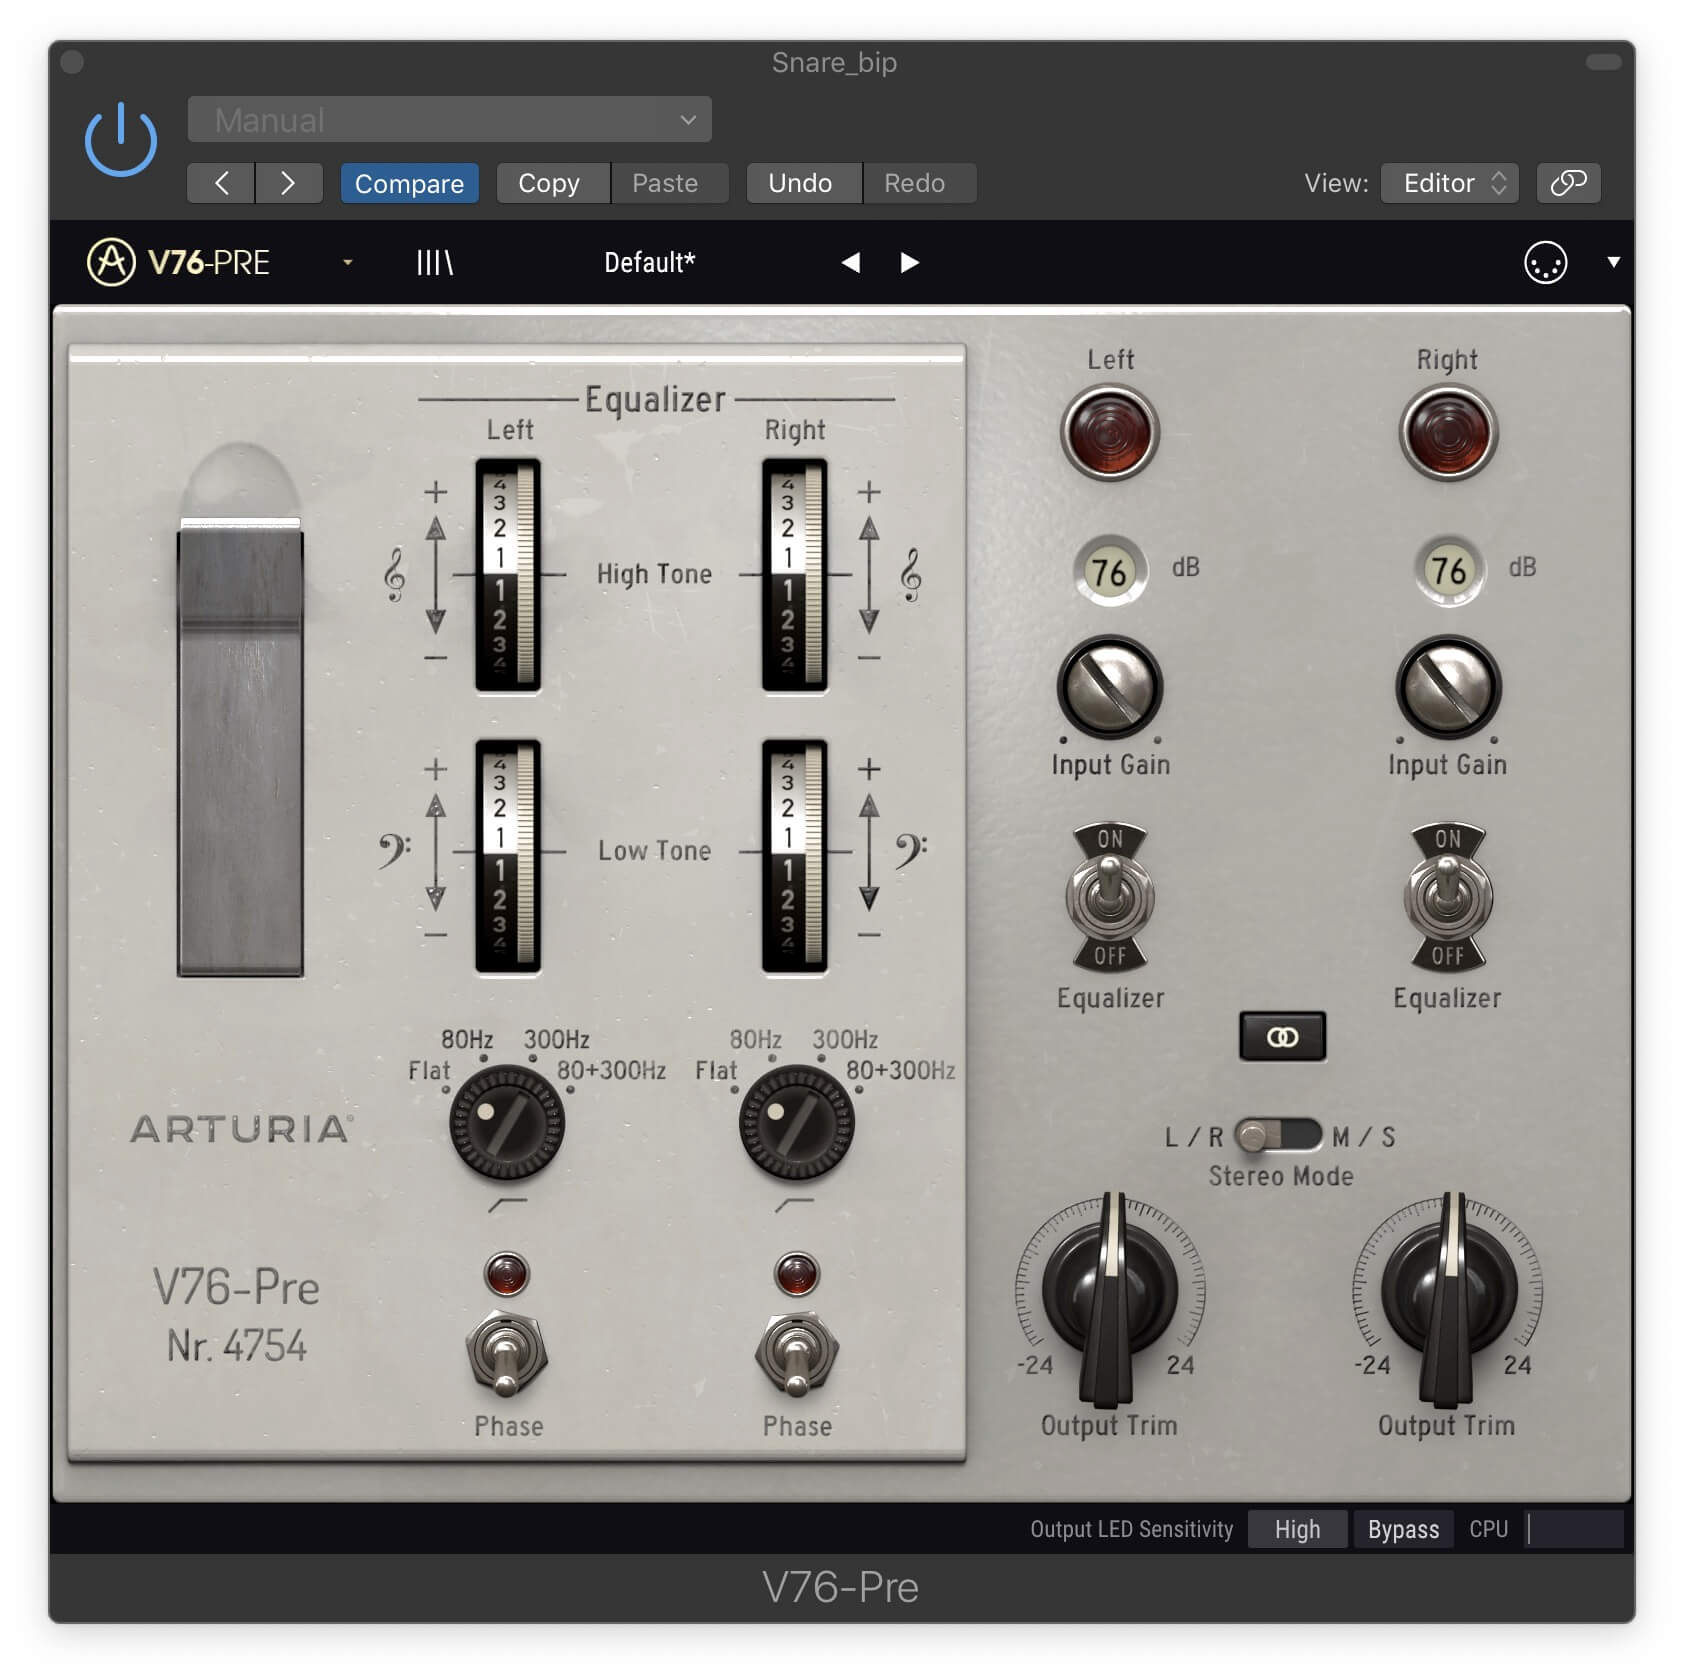
Task: Open the Manual preset dropdown
Action: [449, 120]
